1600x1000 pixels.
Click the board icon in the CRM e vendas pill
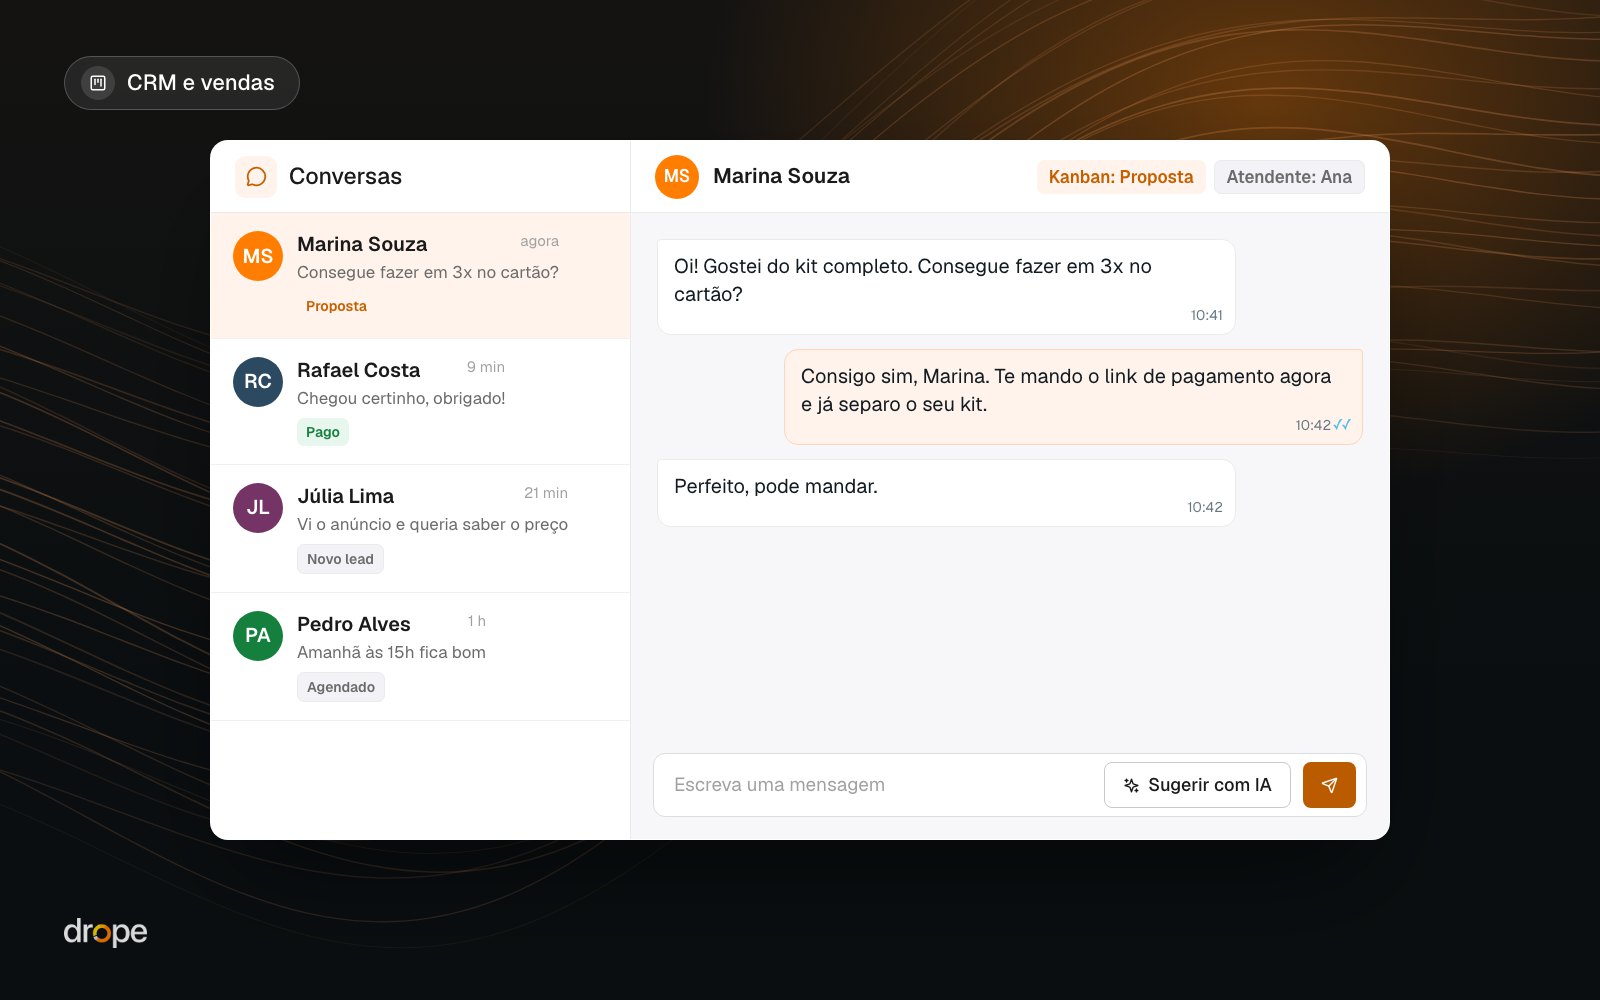(x=98, y=83)
